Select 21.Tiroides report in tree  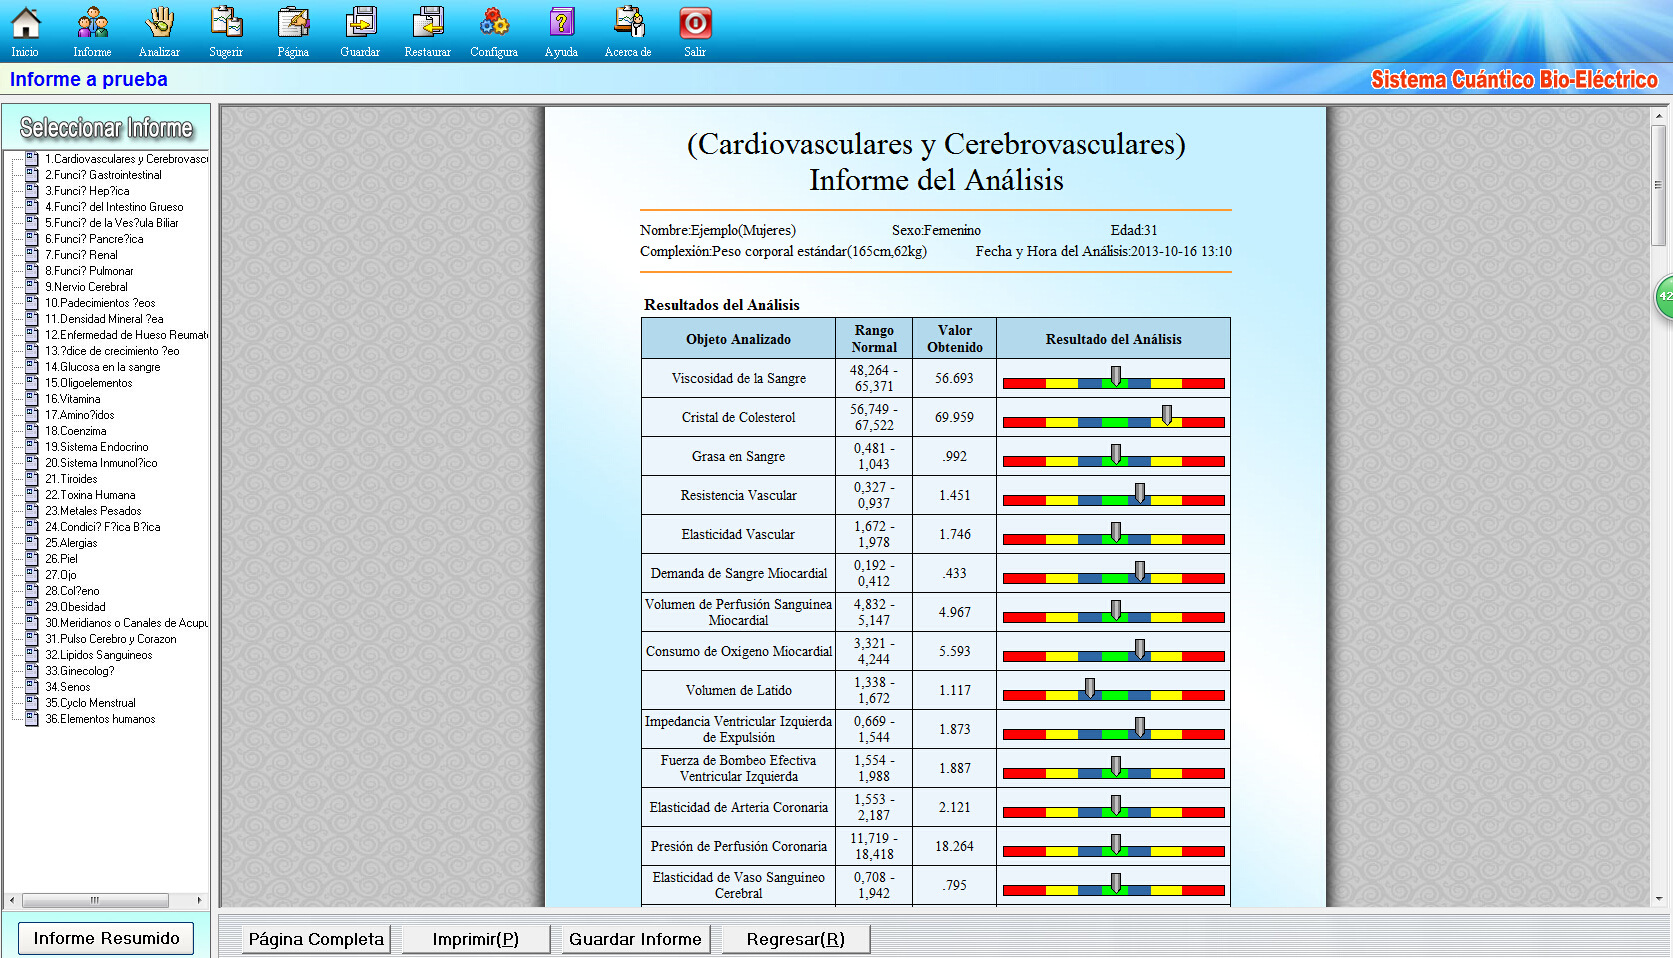point(71,479)
